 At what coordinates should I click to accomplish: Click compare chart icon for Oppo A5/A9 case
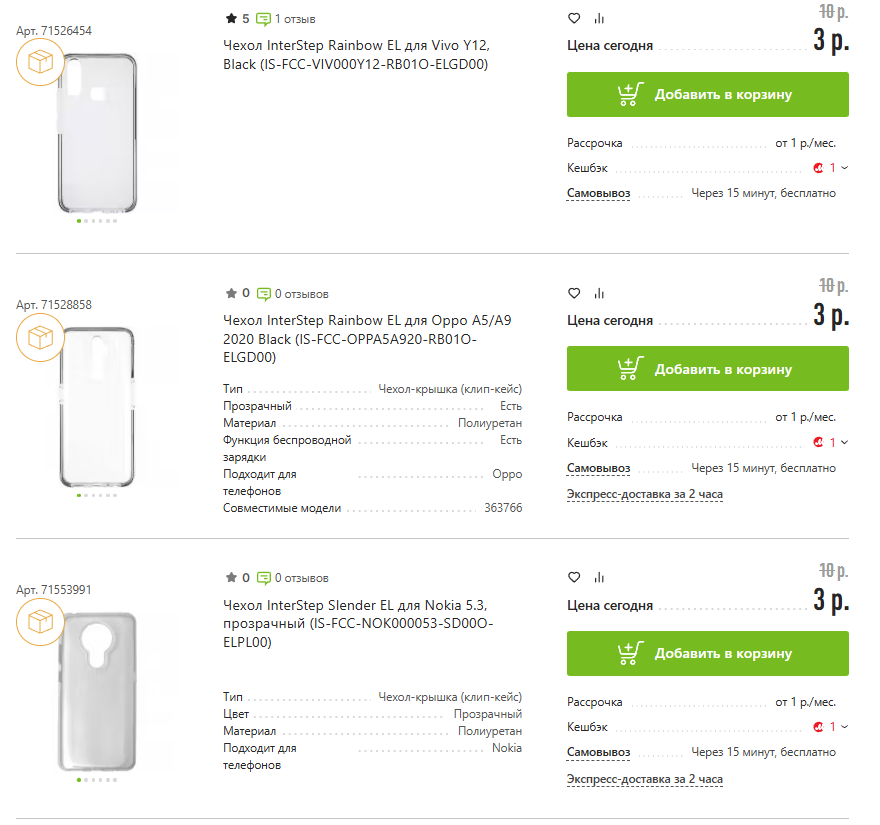(x=599, y=293)
